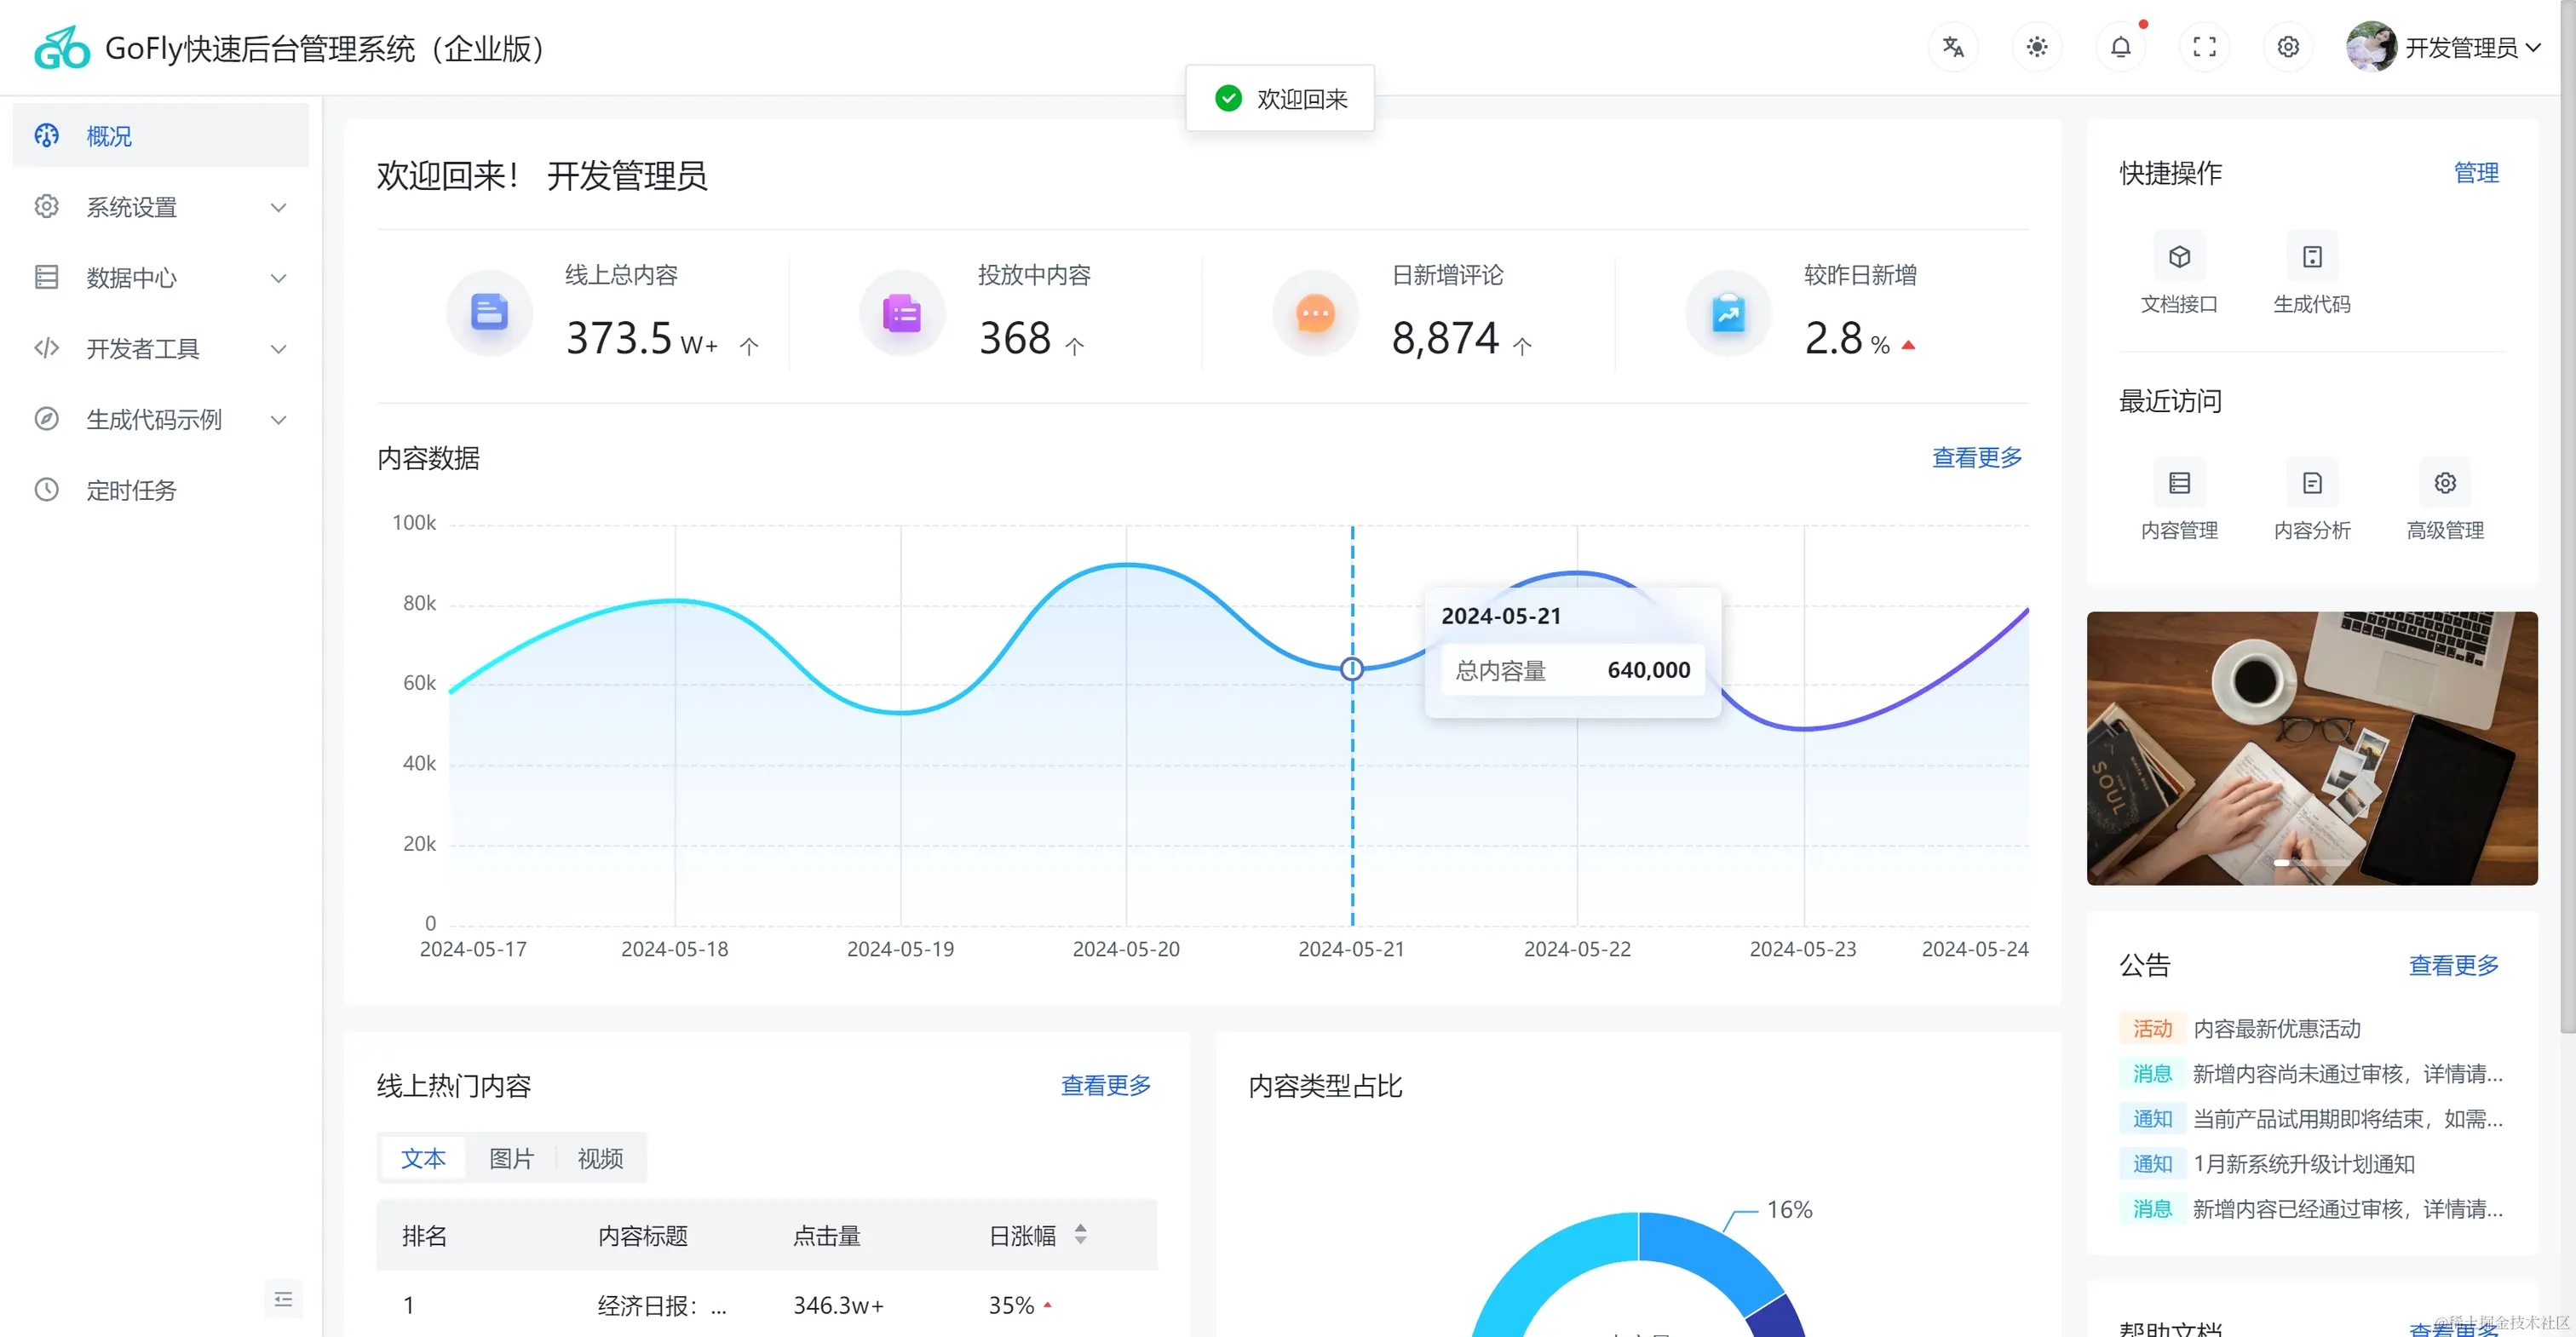Viewport: 2576px width, 1337px height.
Task: Click the 活动 tag label
Action: (2152, 1029)
